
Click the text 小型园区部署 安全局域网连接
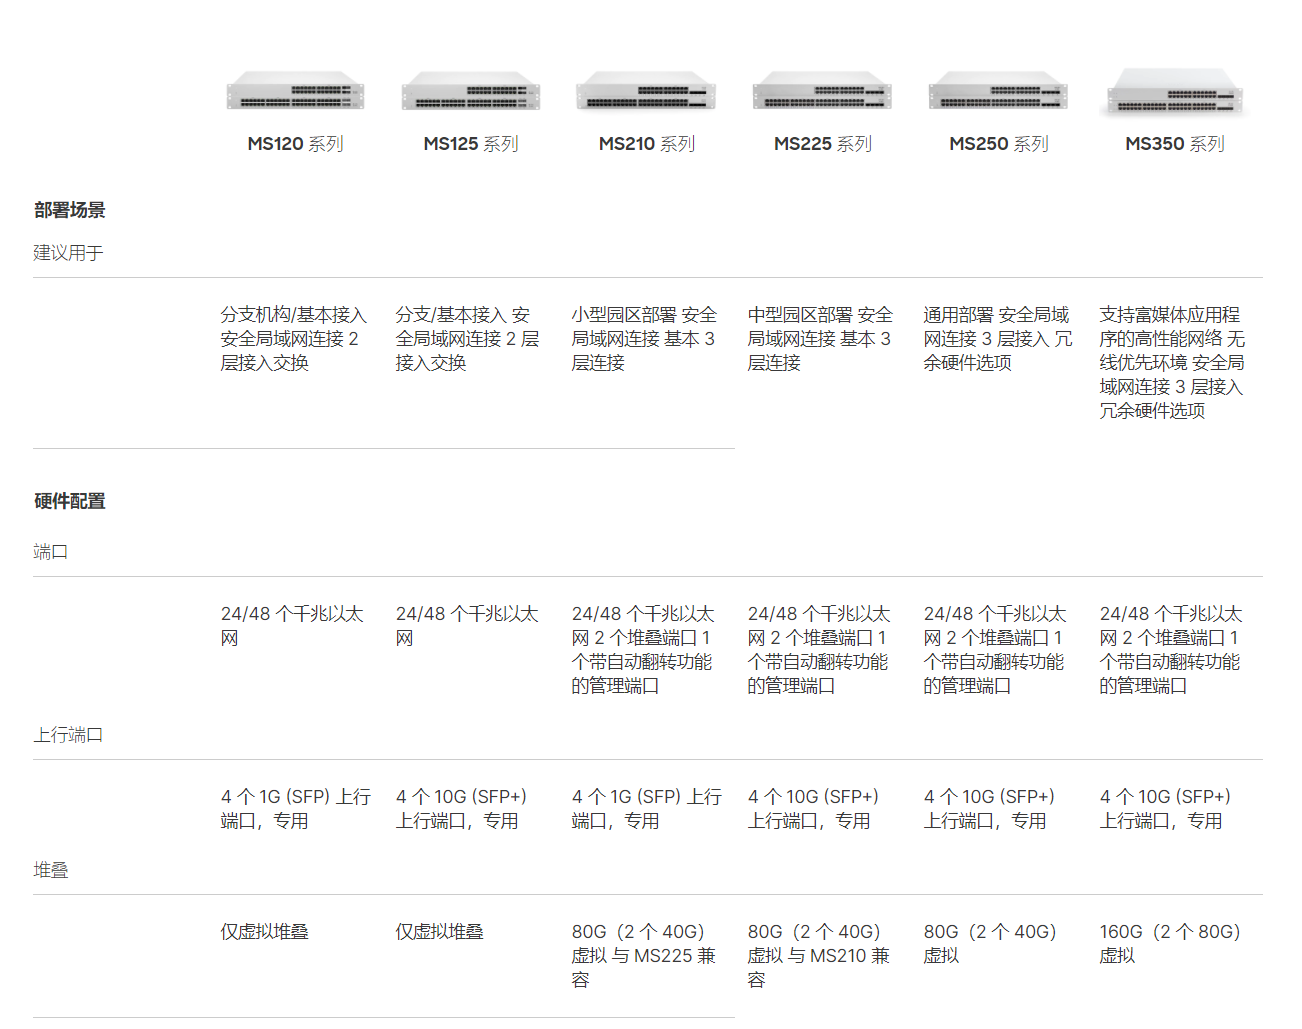[644, 339]
